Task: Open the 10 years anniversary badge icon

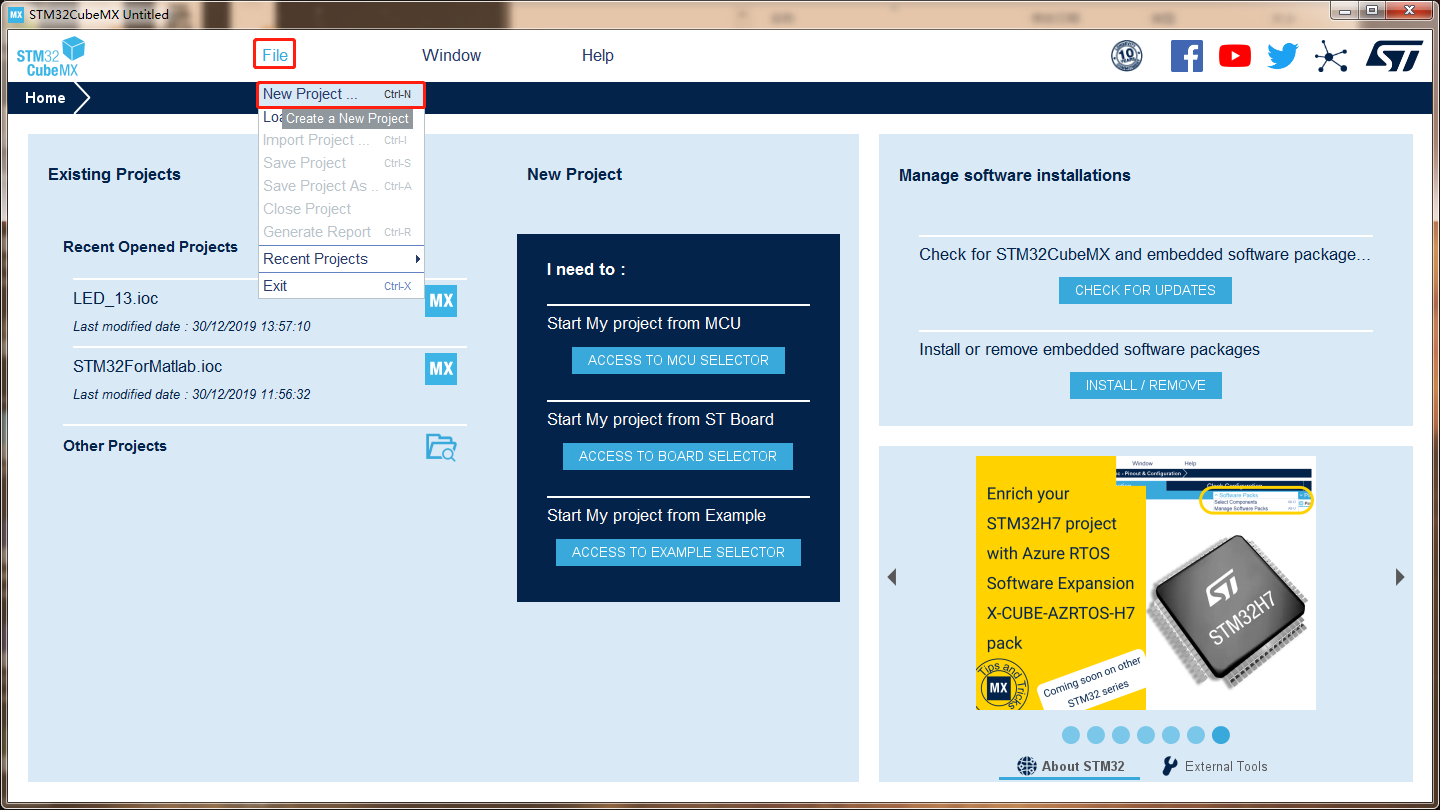Action: tap(1127, 56)
